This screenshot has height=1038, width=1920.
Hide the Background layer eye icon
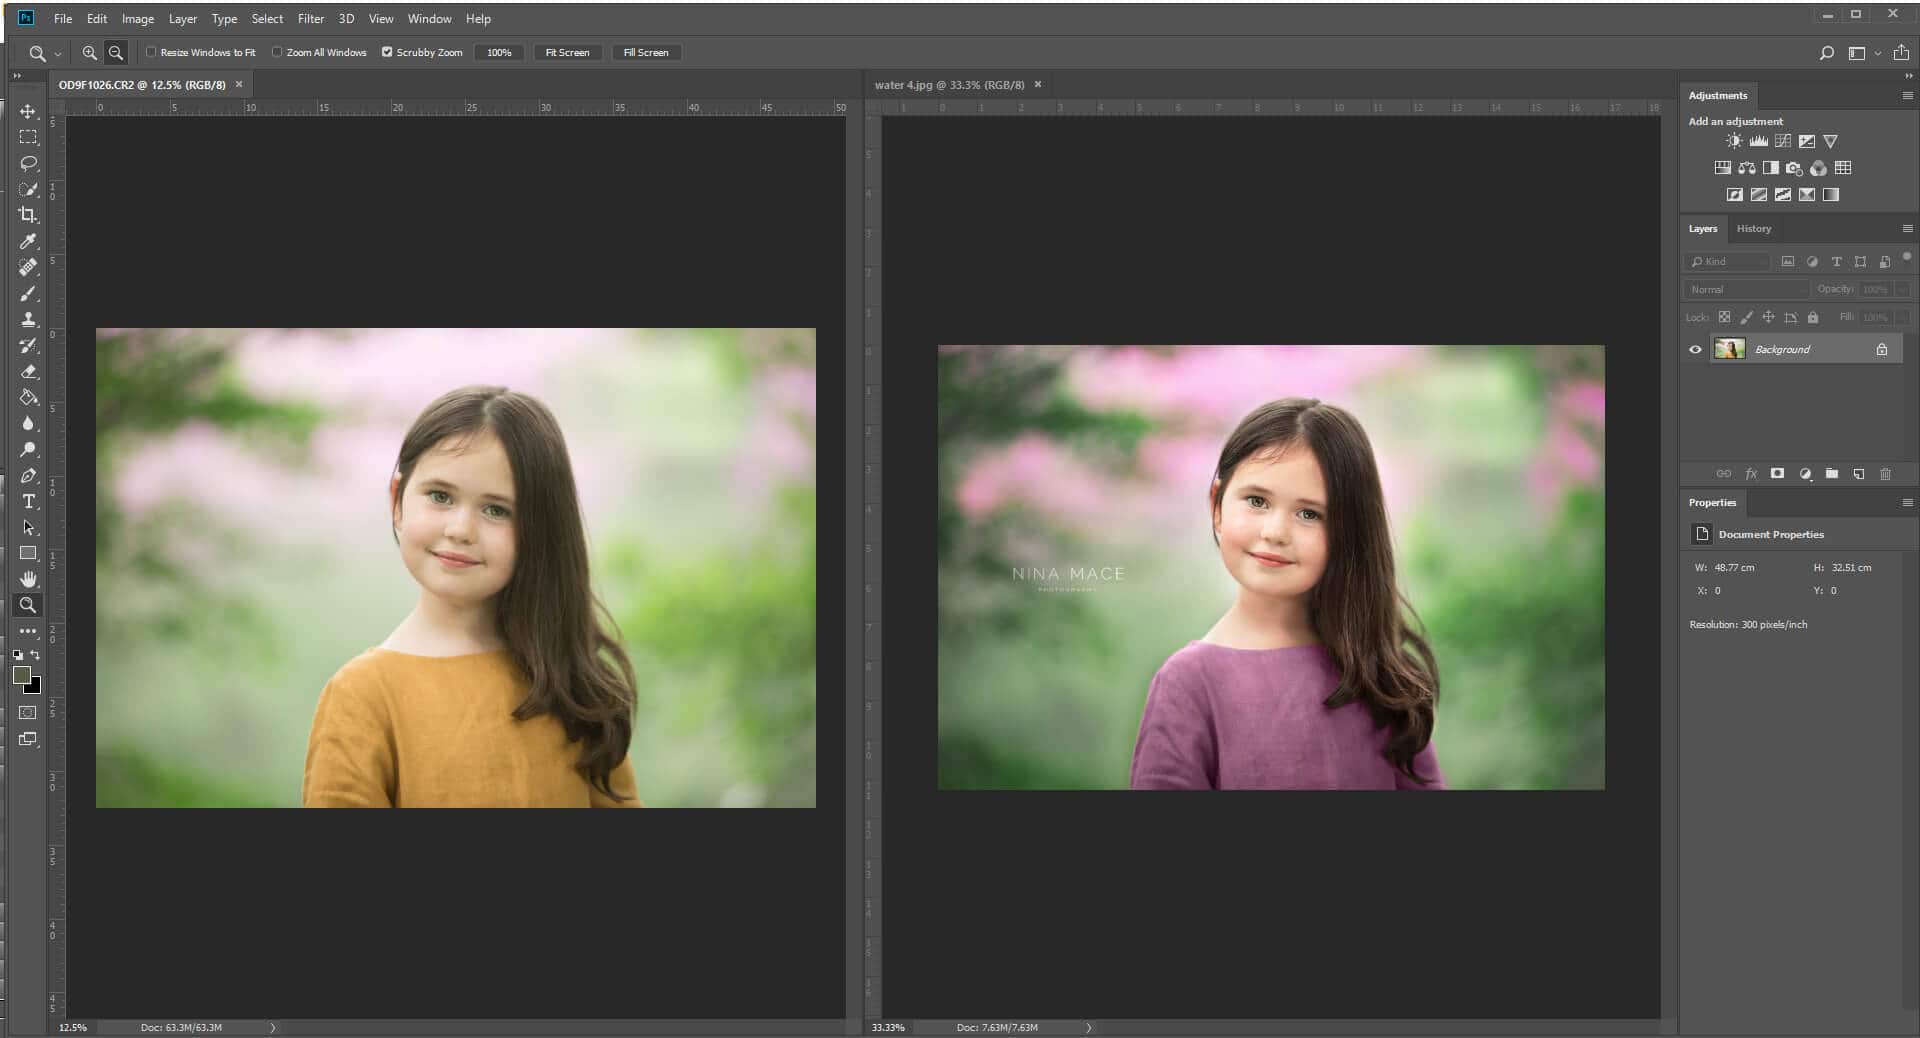(1695, 350)
